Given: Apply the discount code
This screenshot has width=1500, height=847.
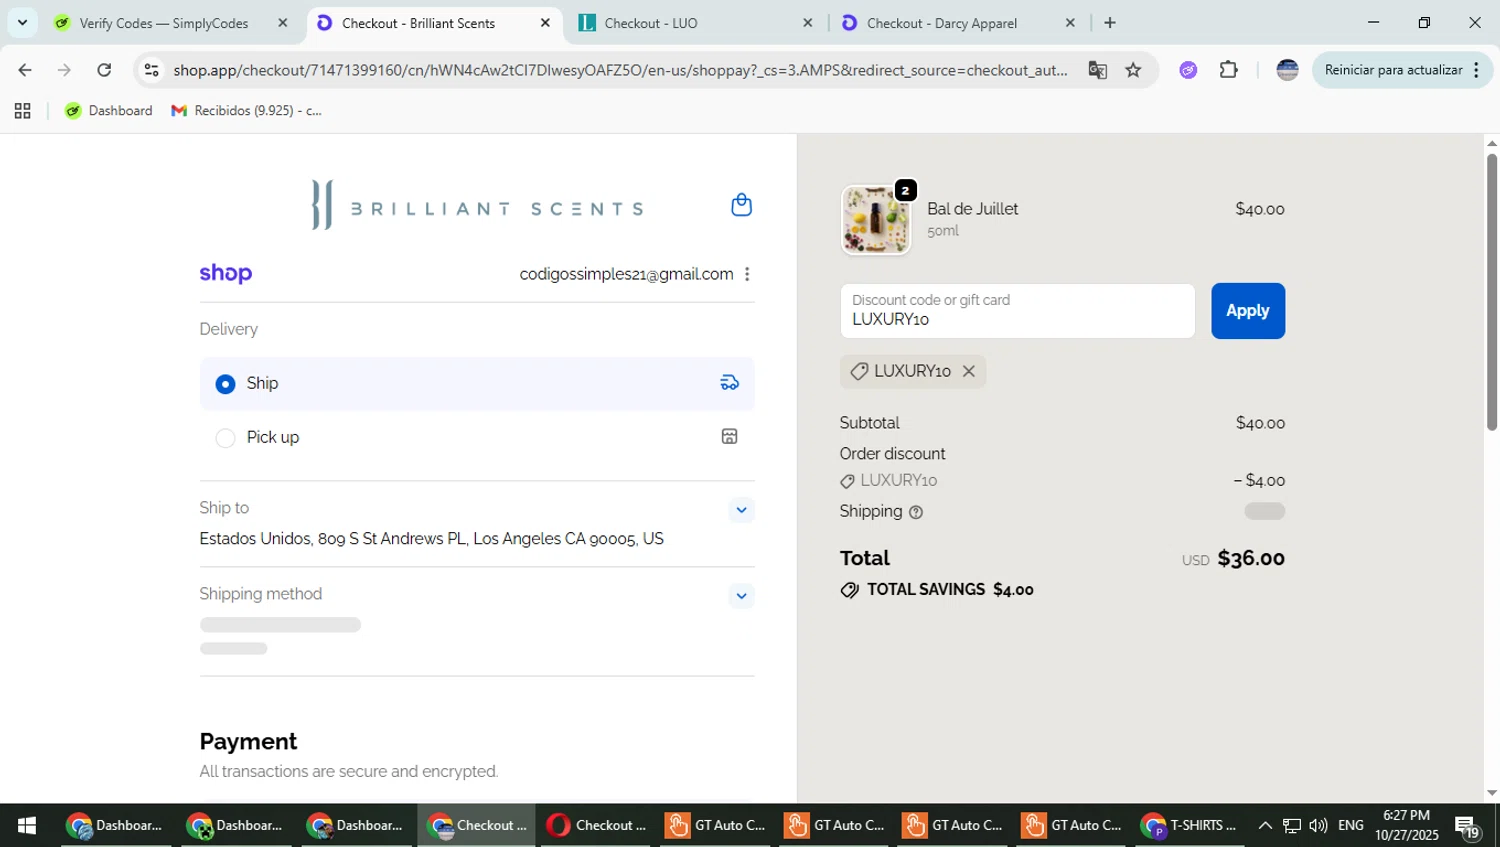Looking at the screenshot, I should (x=1248, y=311).
